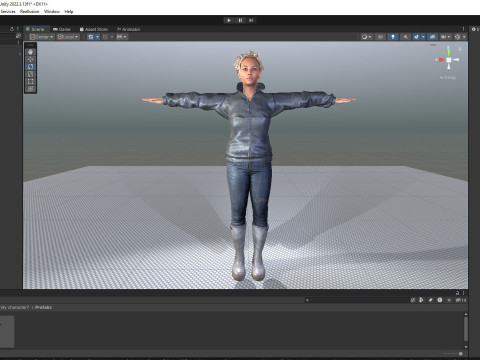Select the Transform tool

pos(30,89)
